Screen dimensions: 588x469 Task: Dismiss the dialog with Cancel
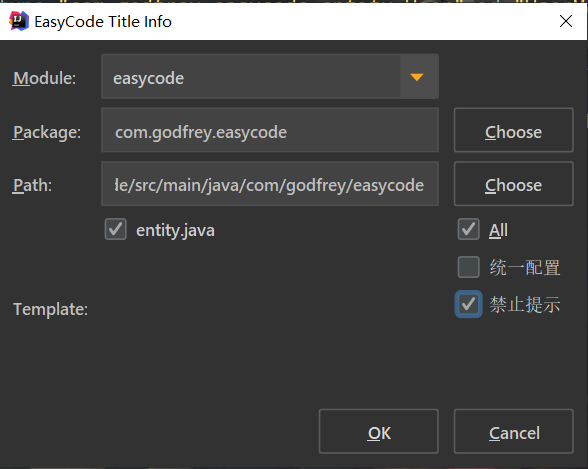pyautogui.click(x=513, y=432)
